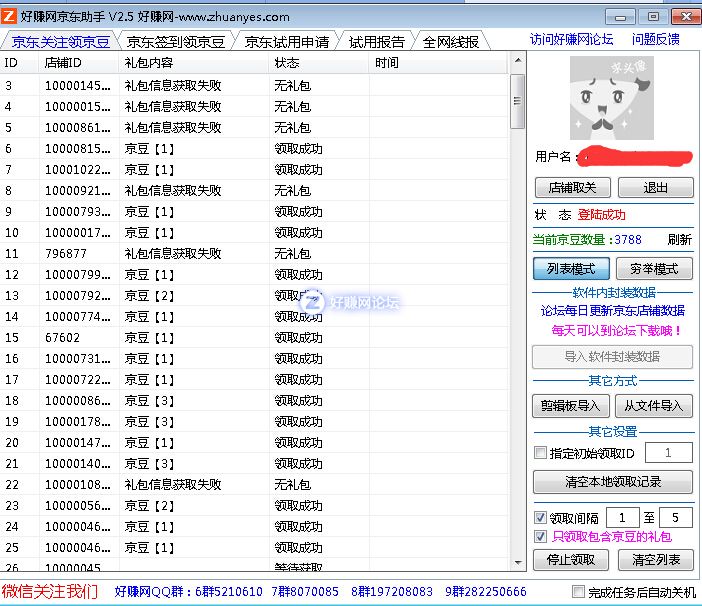Click the 登陆成功 status text
The height and width of the screenshot is (606, 702).
[601, 215]
